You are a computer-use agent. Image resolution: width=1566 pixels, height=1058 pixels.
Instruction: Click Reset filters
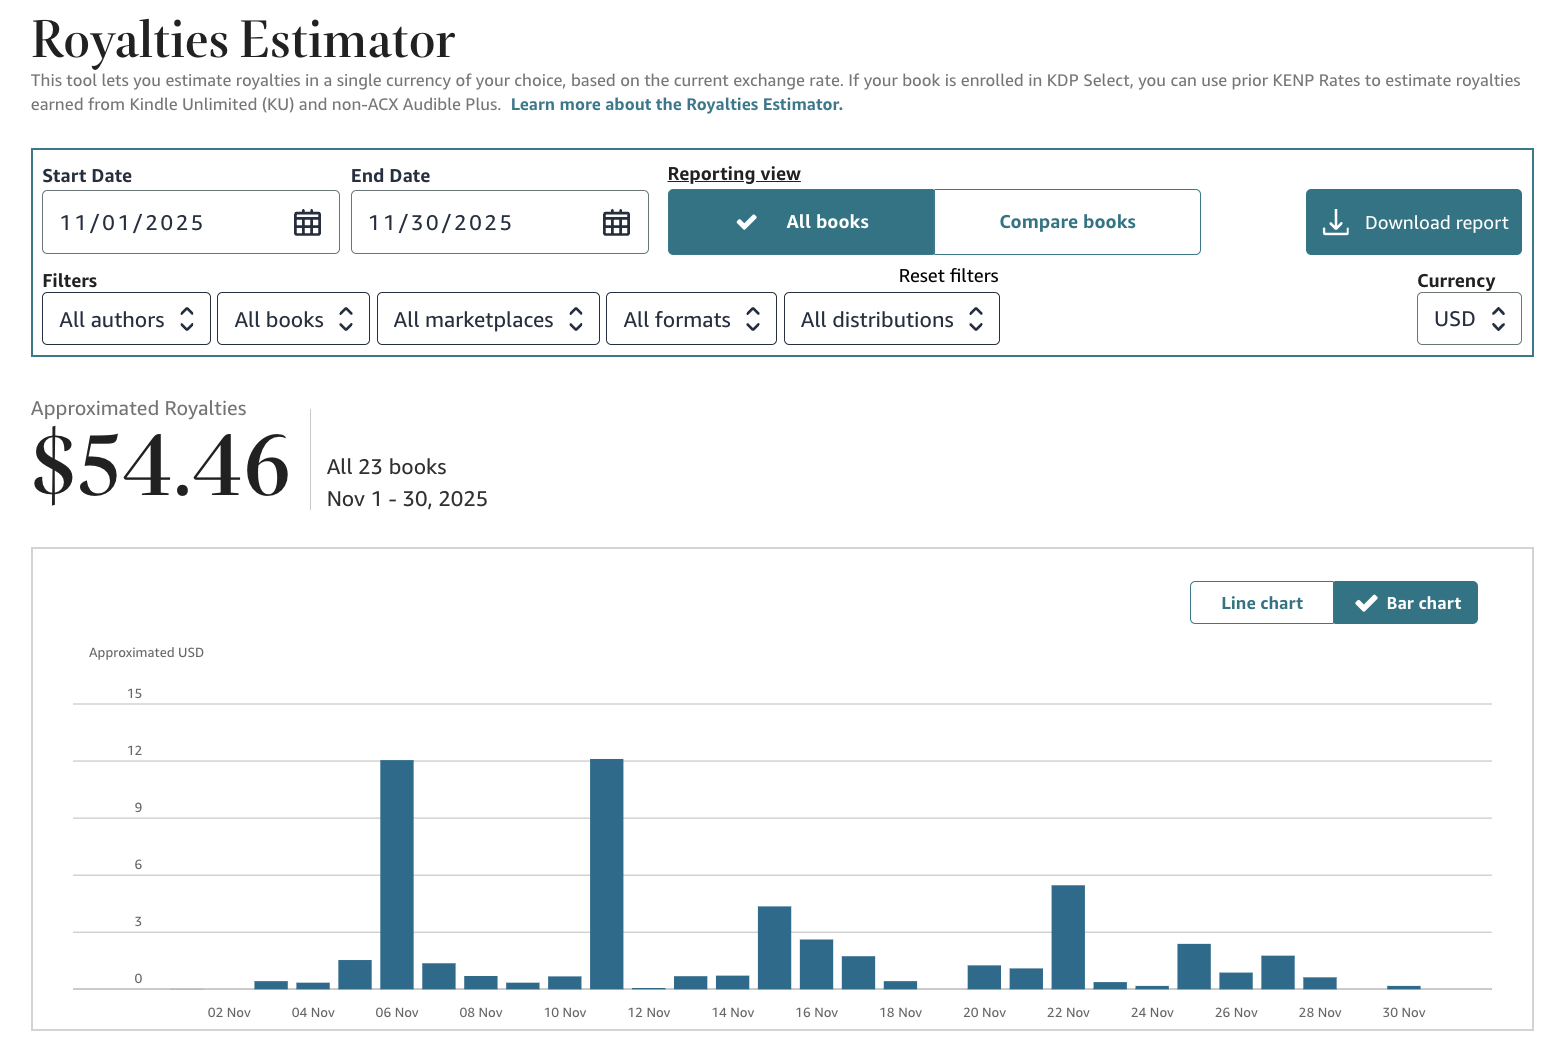(x=948, y=276)
